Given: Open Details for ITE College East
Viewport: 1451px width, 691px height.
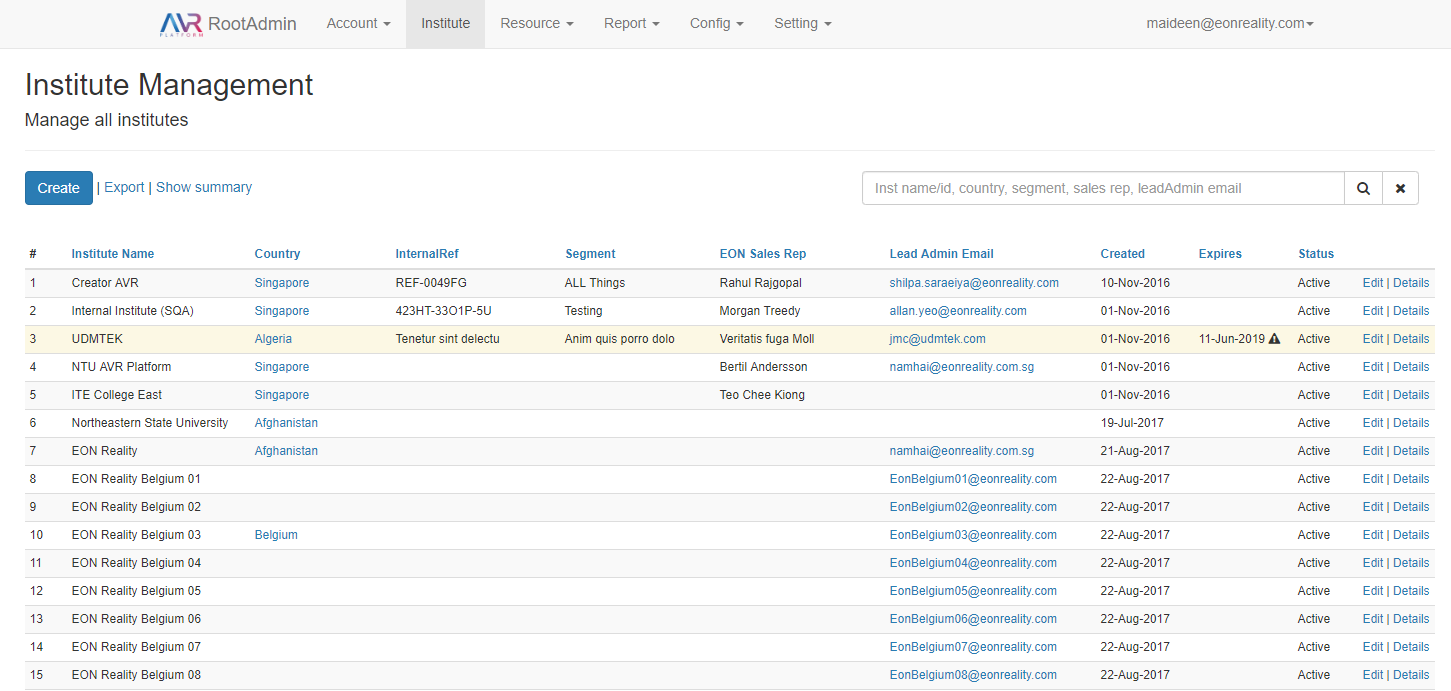Looking at the screenshot, I should pyautogui.click(x=1411, y=395).
